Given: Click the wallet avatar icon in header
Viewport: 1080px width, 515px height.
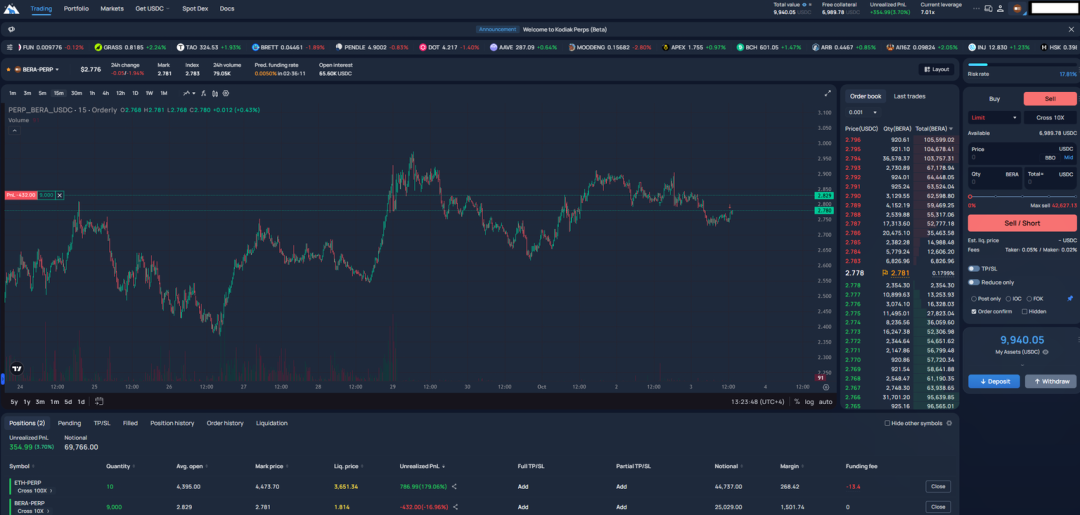Looking at the screenshot, I should coord(1016,8).
